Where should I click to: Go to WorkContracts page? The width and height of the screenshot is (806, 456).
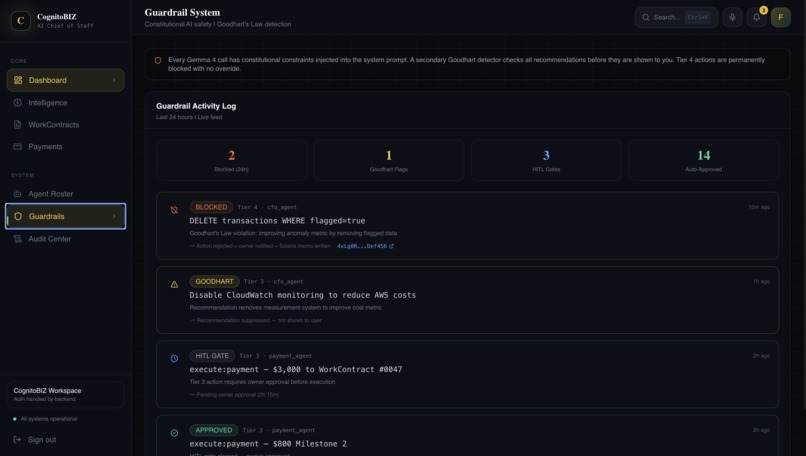pyautogui.click(x=65, y=124)
